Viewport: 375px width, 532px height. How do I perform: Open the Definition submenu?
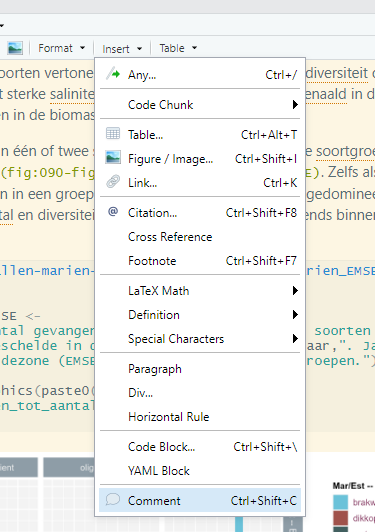(x=200, y=315)
